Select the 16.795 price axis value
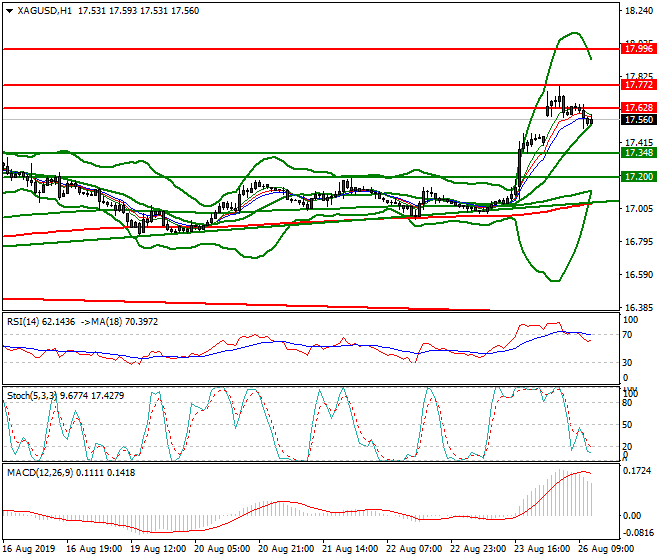This screenshot has height=560, width=660. click(x=639, y=242)
